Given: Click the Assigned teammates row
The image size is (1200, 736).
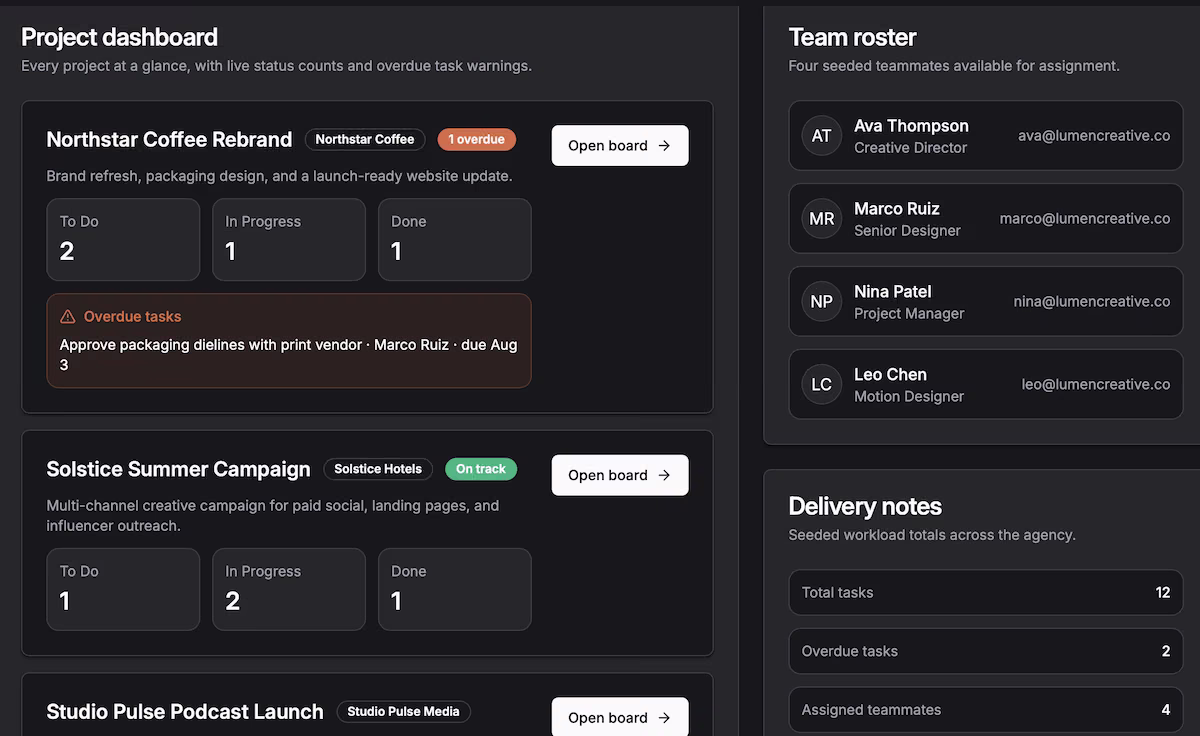Looking at the screenshot, I should tap(986, 710).
